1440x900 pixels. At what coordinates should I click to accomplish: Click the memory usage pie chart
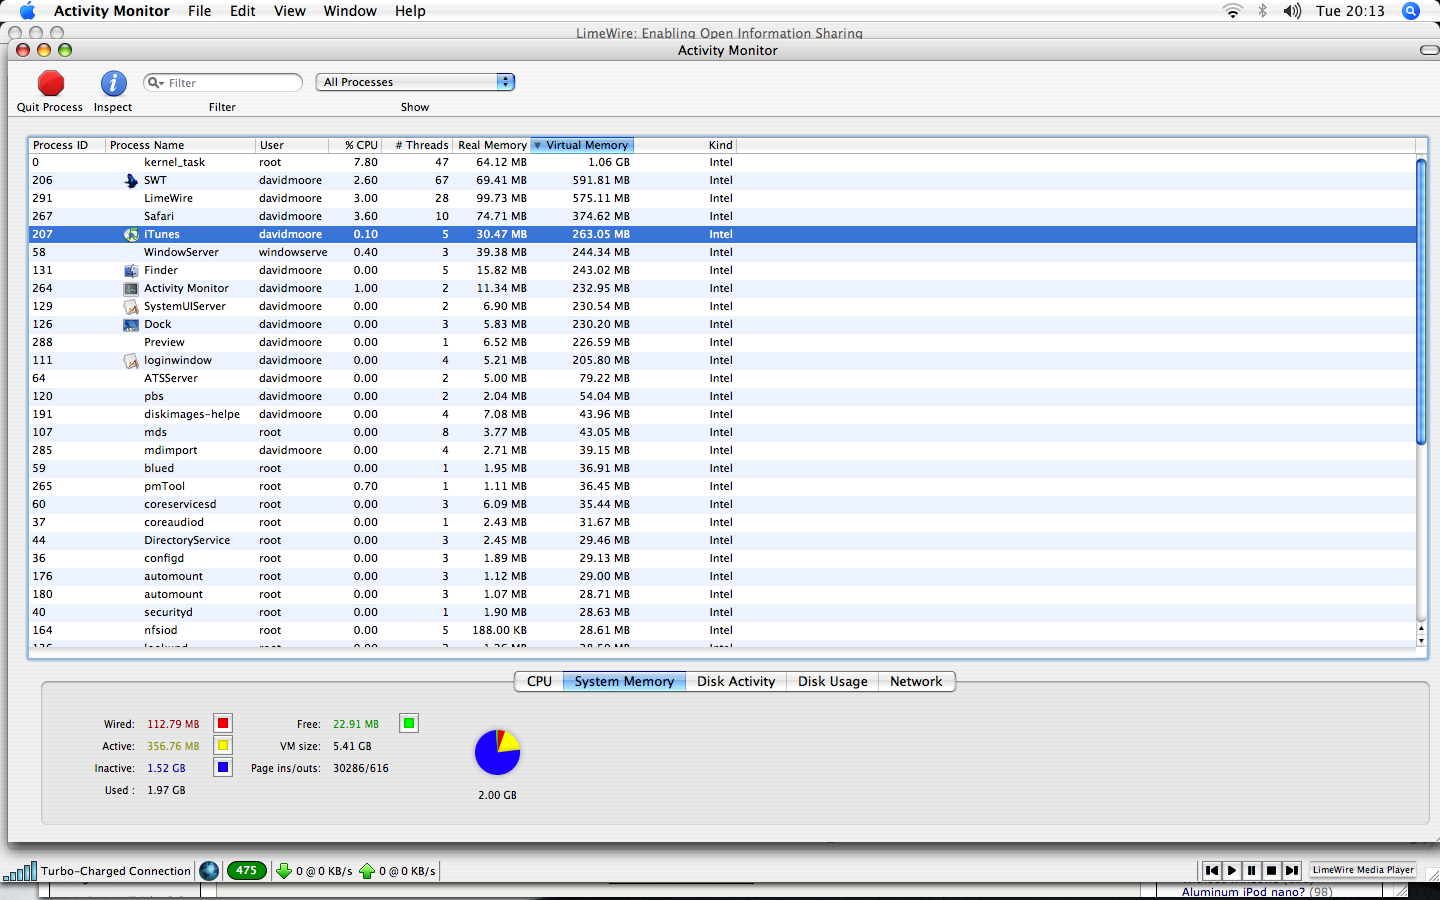(x=497, y=753)
